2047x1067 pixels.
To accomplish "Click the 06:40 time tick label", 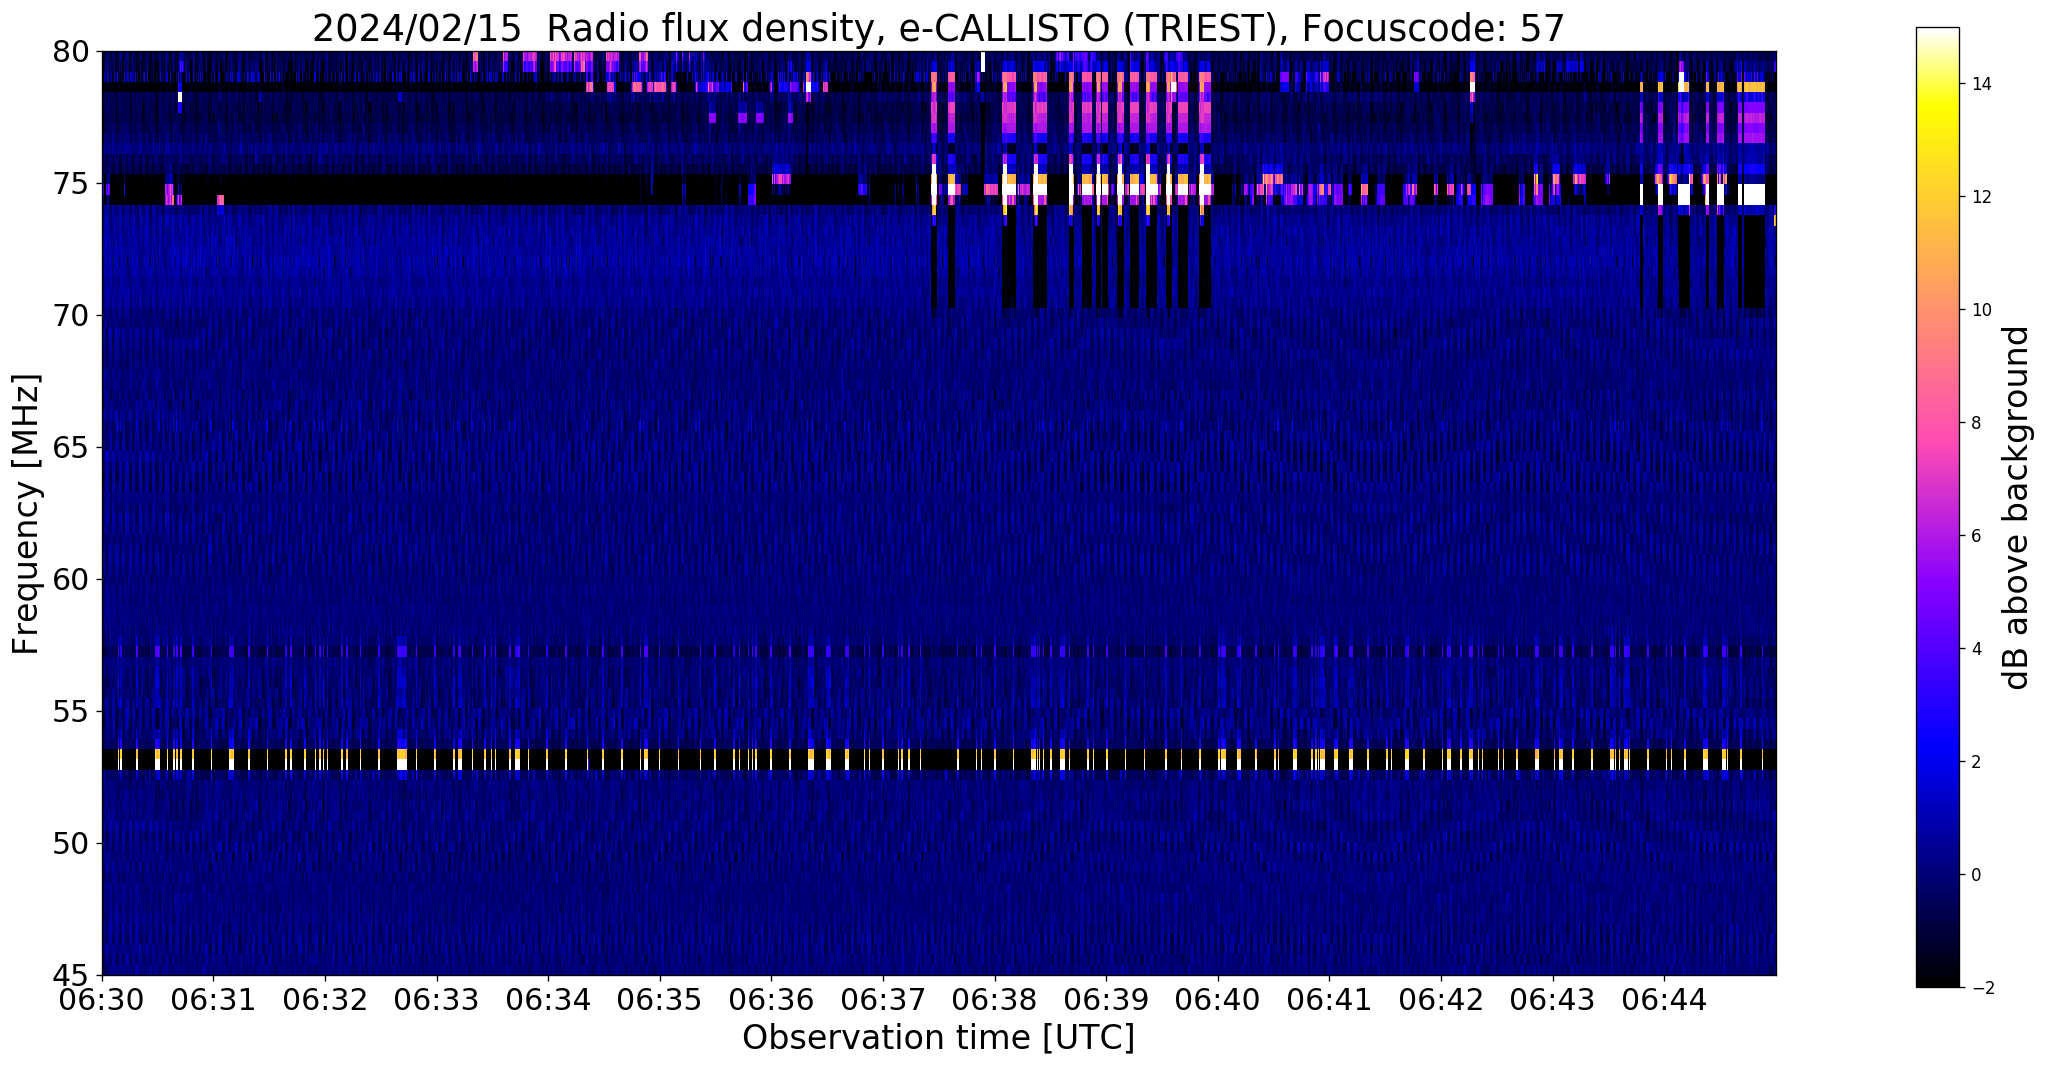I will point(1218,1001).
